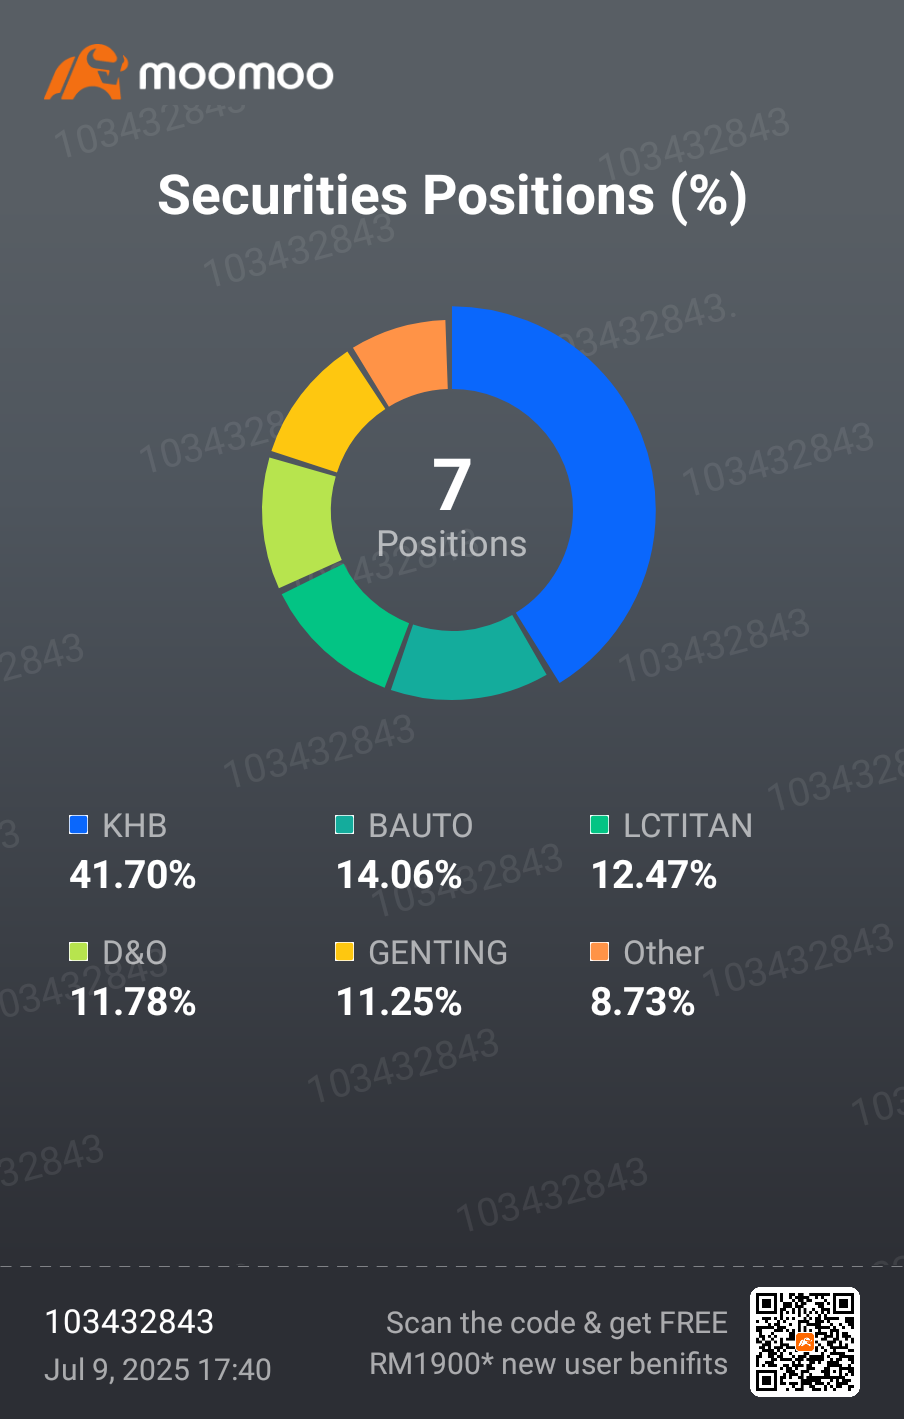Click the KHB 41.70% value

(x=133, y=875)
